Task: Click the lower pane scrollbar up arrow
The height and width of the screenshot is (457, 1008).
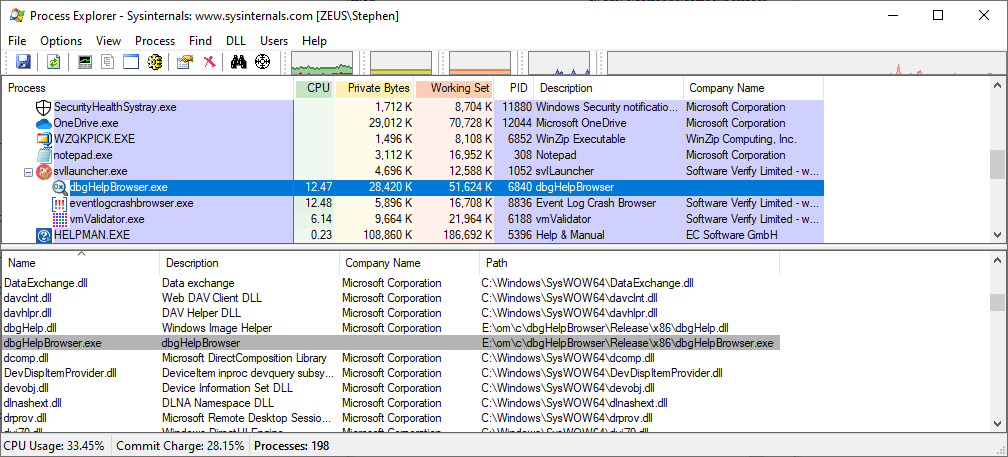Action: [997, 260]
